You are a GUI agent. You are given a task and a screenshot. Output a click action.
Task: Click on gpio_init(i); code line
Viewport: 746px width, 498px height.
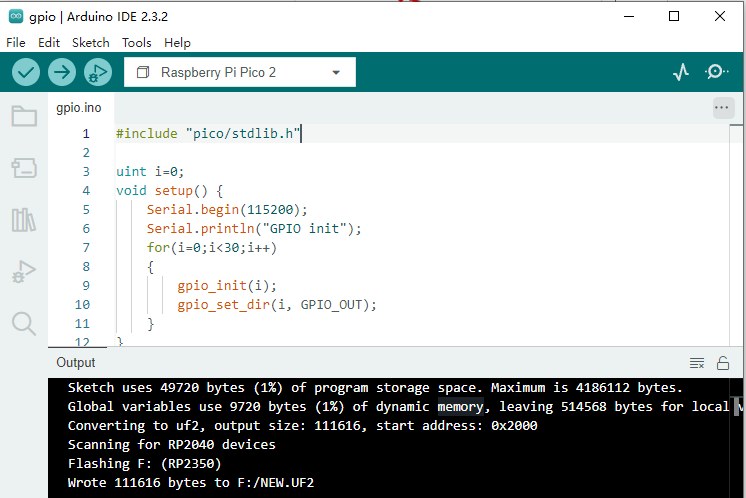click(x=227, y=286)
